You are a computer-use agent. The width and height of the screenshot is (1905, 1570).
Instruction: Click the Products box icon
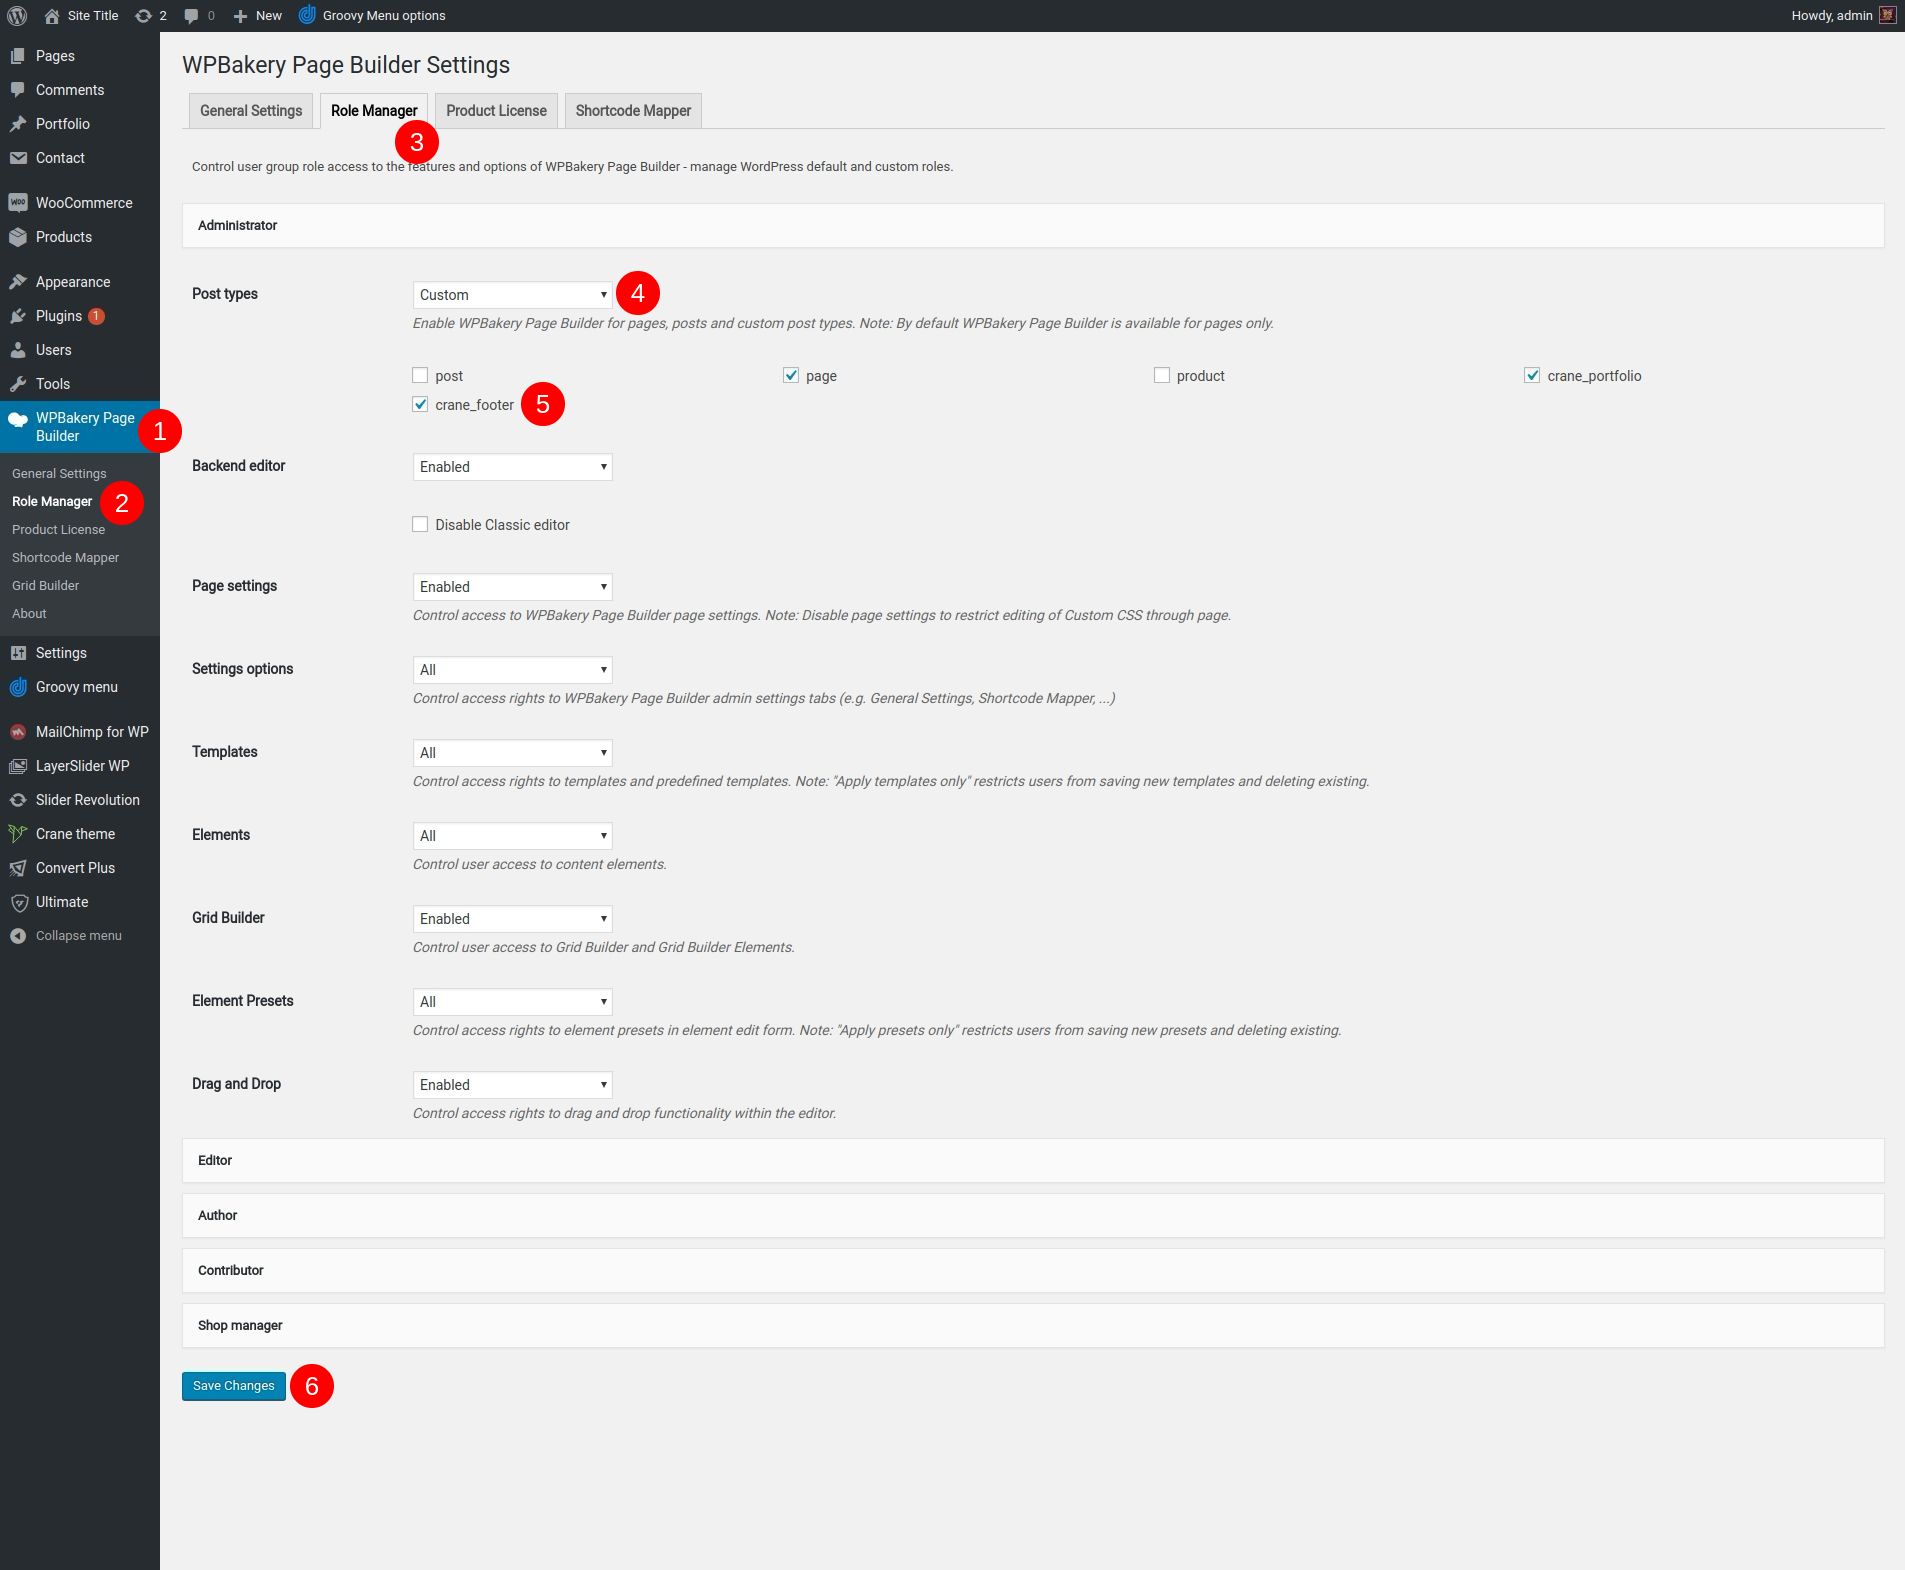pos(18,237)
